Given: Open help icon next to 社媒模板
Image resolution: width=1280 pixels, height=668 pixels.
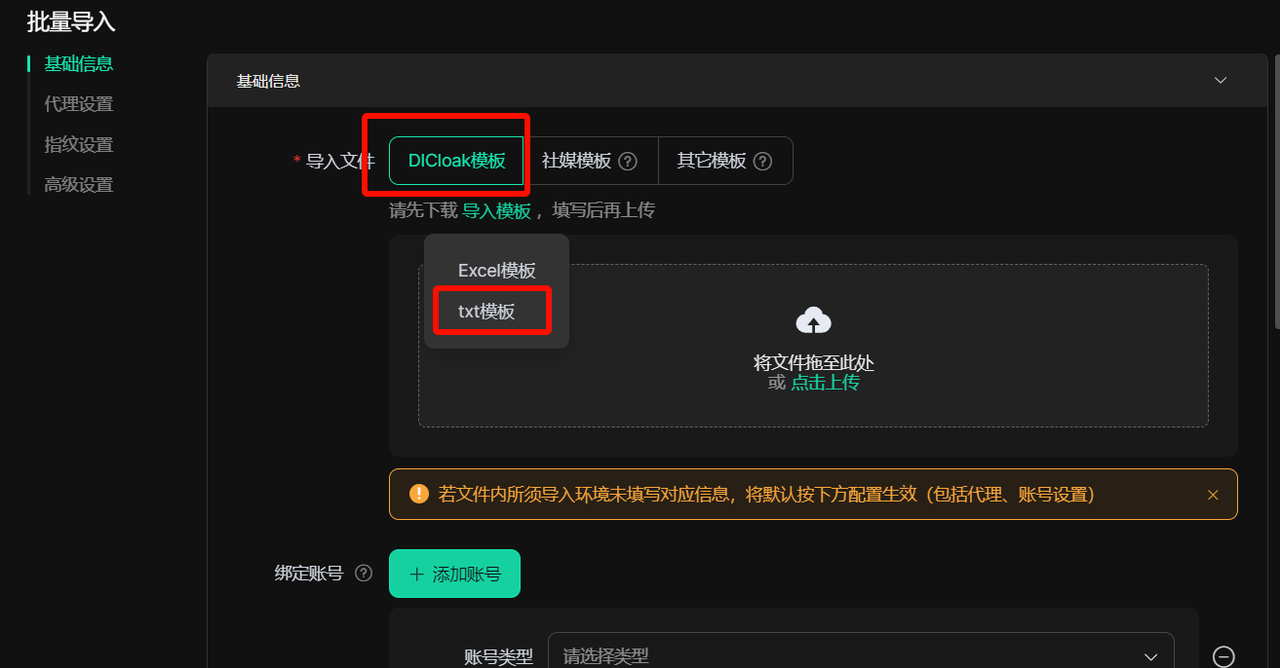Looking at the screenshot, I should click(x=628, y=161).
